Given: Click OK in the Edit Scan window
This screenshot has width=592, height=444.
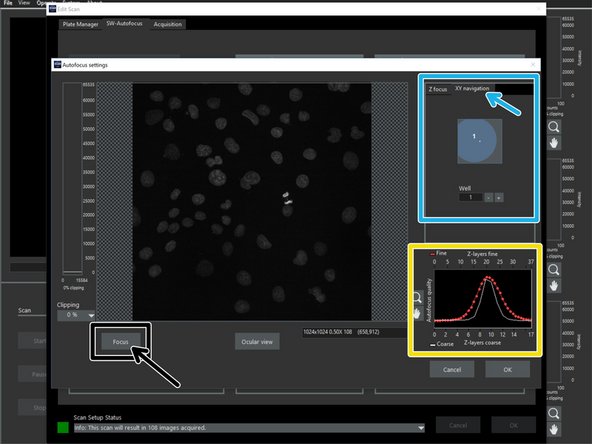Looking at the screenshot, I should 513,426.
